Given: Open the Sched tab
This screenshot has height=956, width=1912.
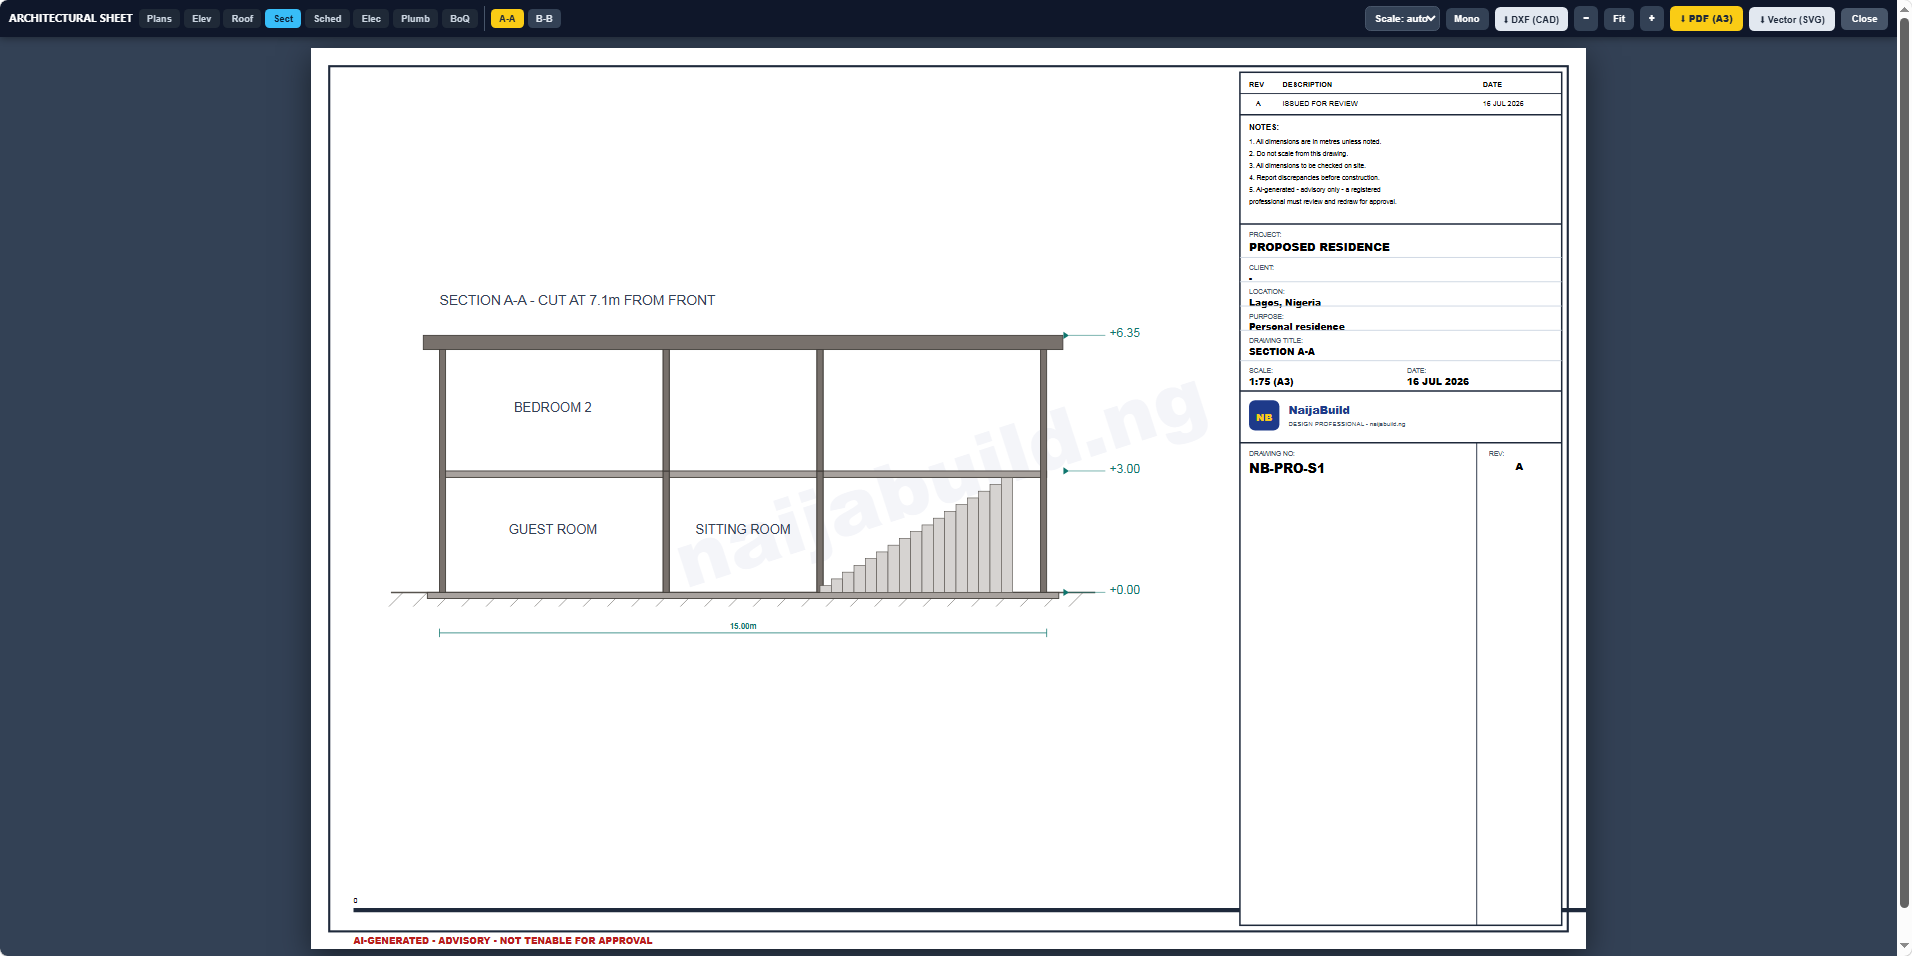Looking at the screenshot, I should pos(327,19).
